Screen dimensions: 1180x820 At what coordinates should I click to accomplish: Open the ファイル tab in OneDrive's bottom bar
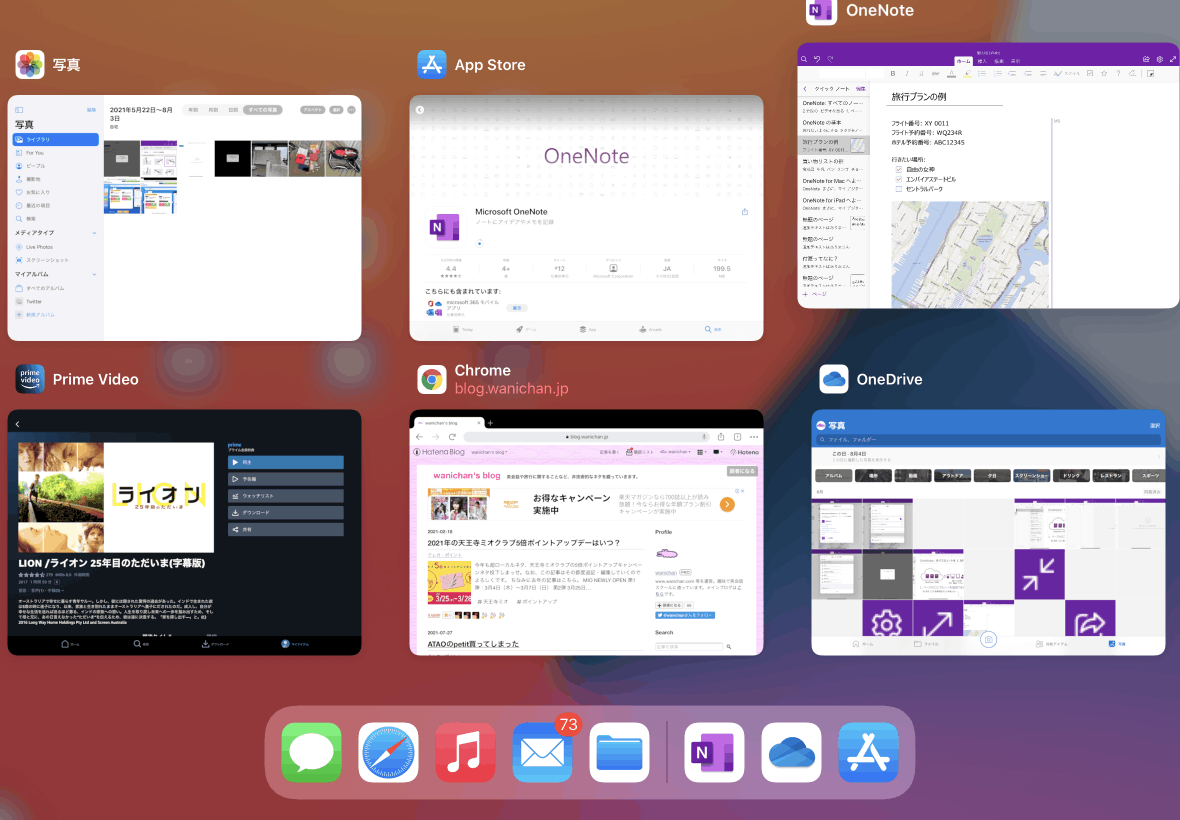click(926, 644)
